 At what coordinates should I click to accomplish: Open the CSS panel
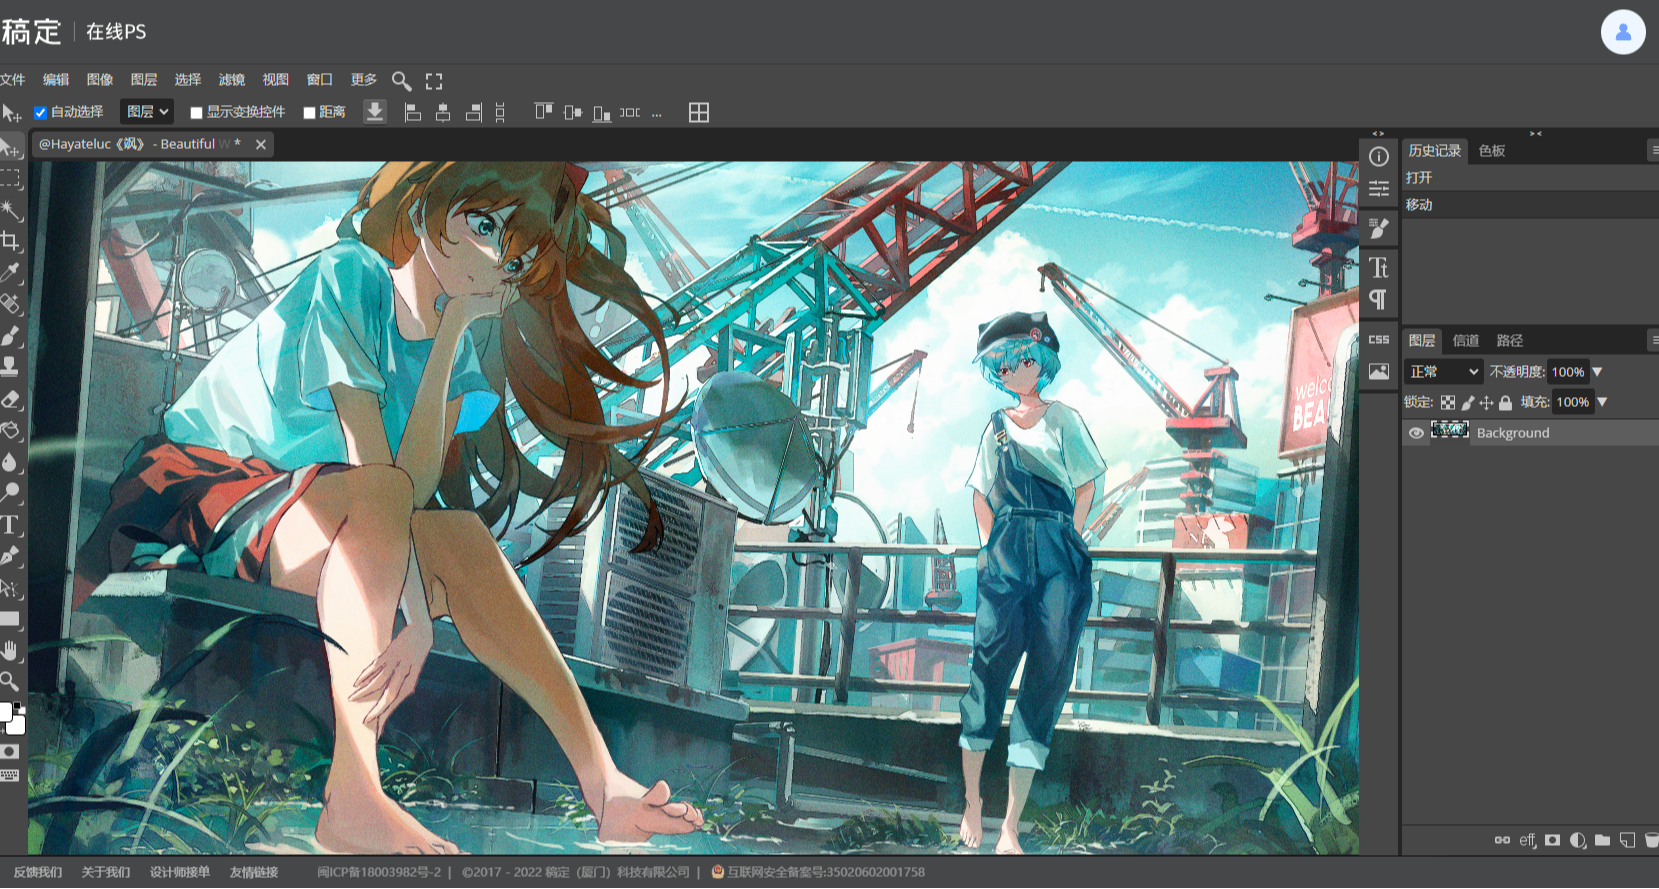[1379, 340]
